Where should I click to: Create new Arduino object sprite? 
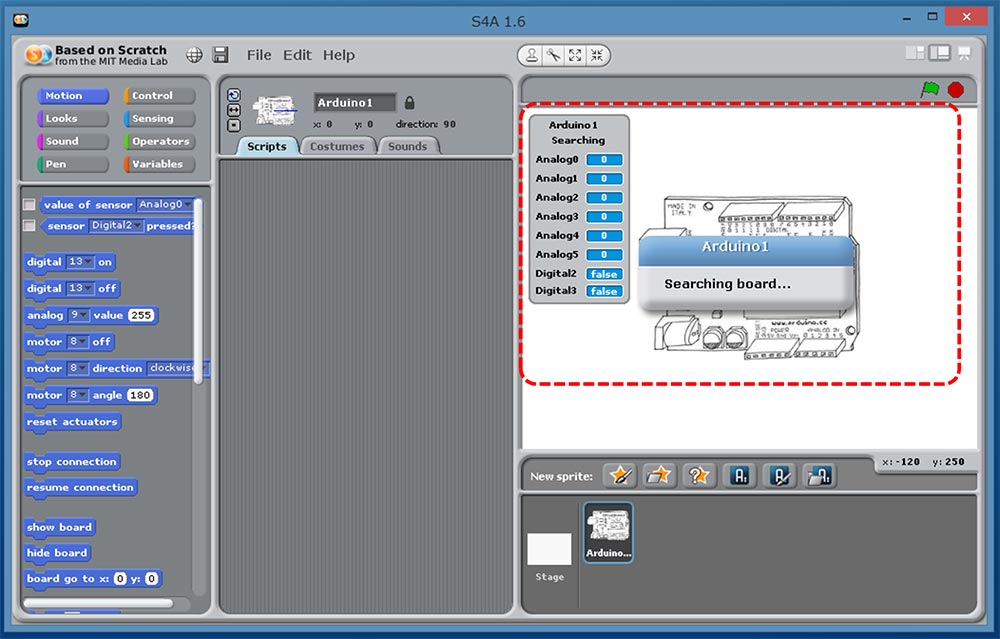click(x=740, y=476)
